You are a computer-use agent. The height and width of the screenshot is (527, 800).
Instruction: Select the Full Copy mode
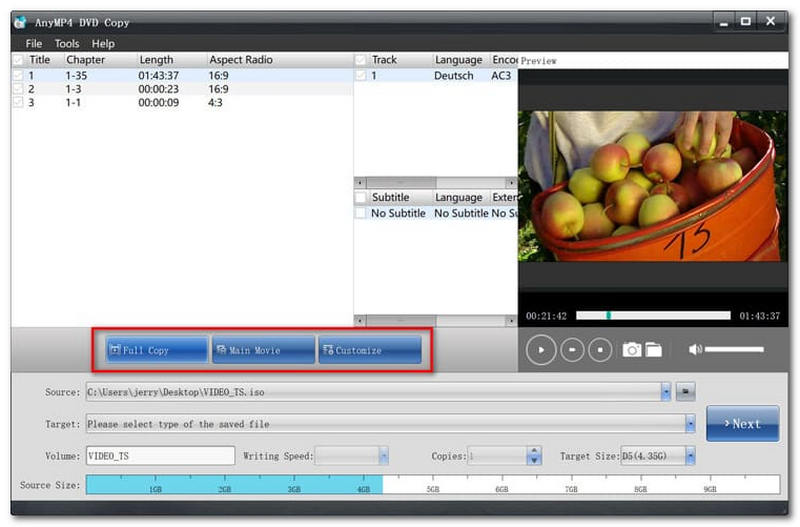(x=158, y=350)
